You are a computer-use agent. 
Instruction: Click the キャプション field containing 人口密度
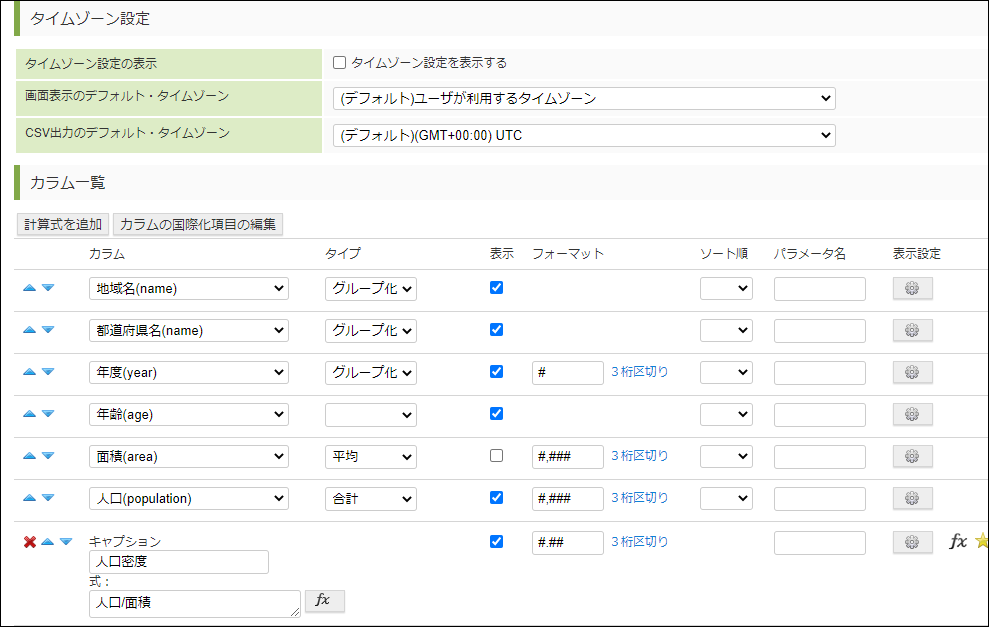click(x=178, y=562)
